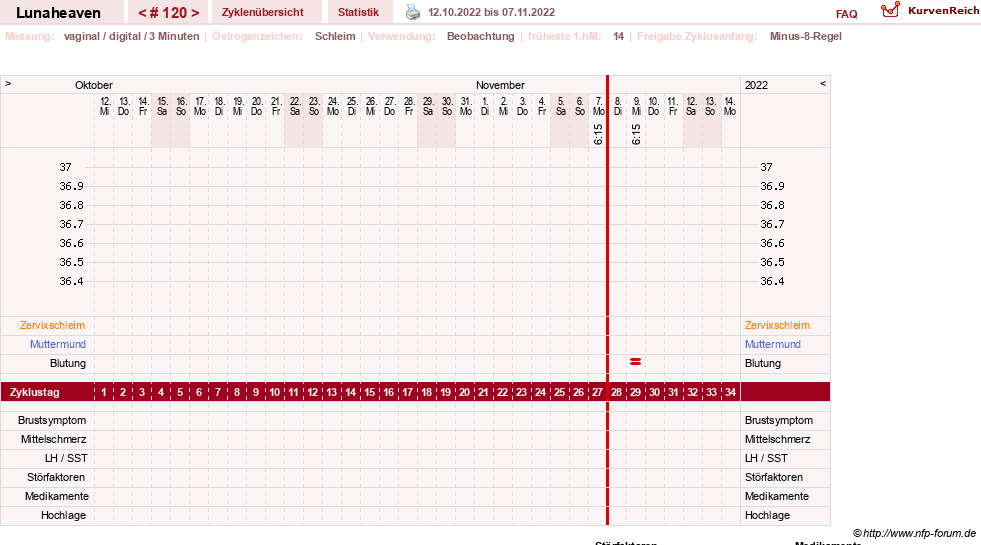This screenshot has width=981, height=545.
Task: Click the Beobachtung value
Action: coord(480,36)
